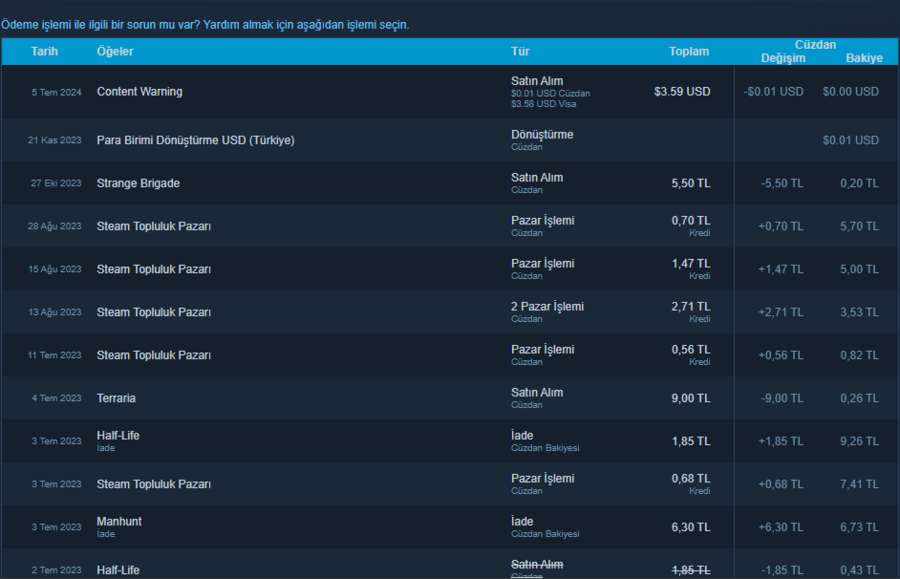The width and height of the screenshot is (900, 579).
Task: Click the Öğeler column header
Action: pos(115,52)
